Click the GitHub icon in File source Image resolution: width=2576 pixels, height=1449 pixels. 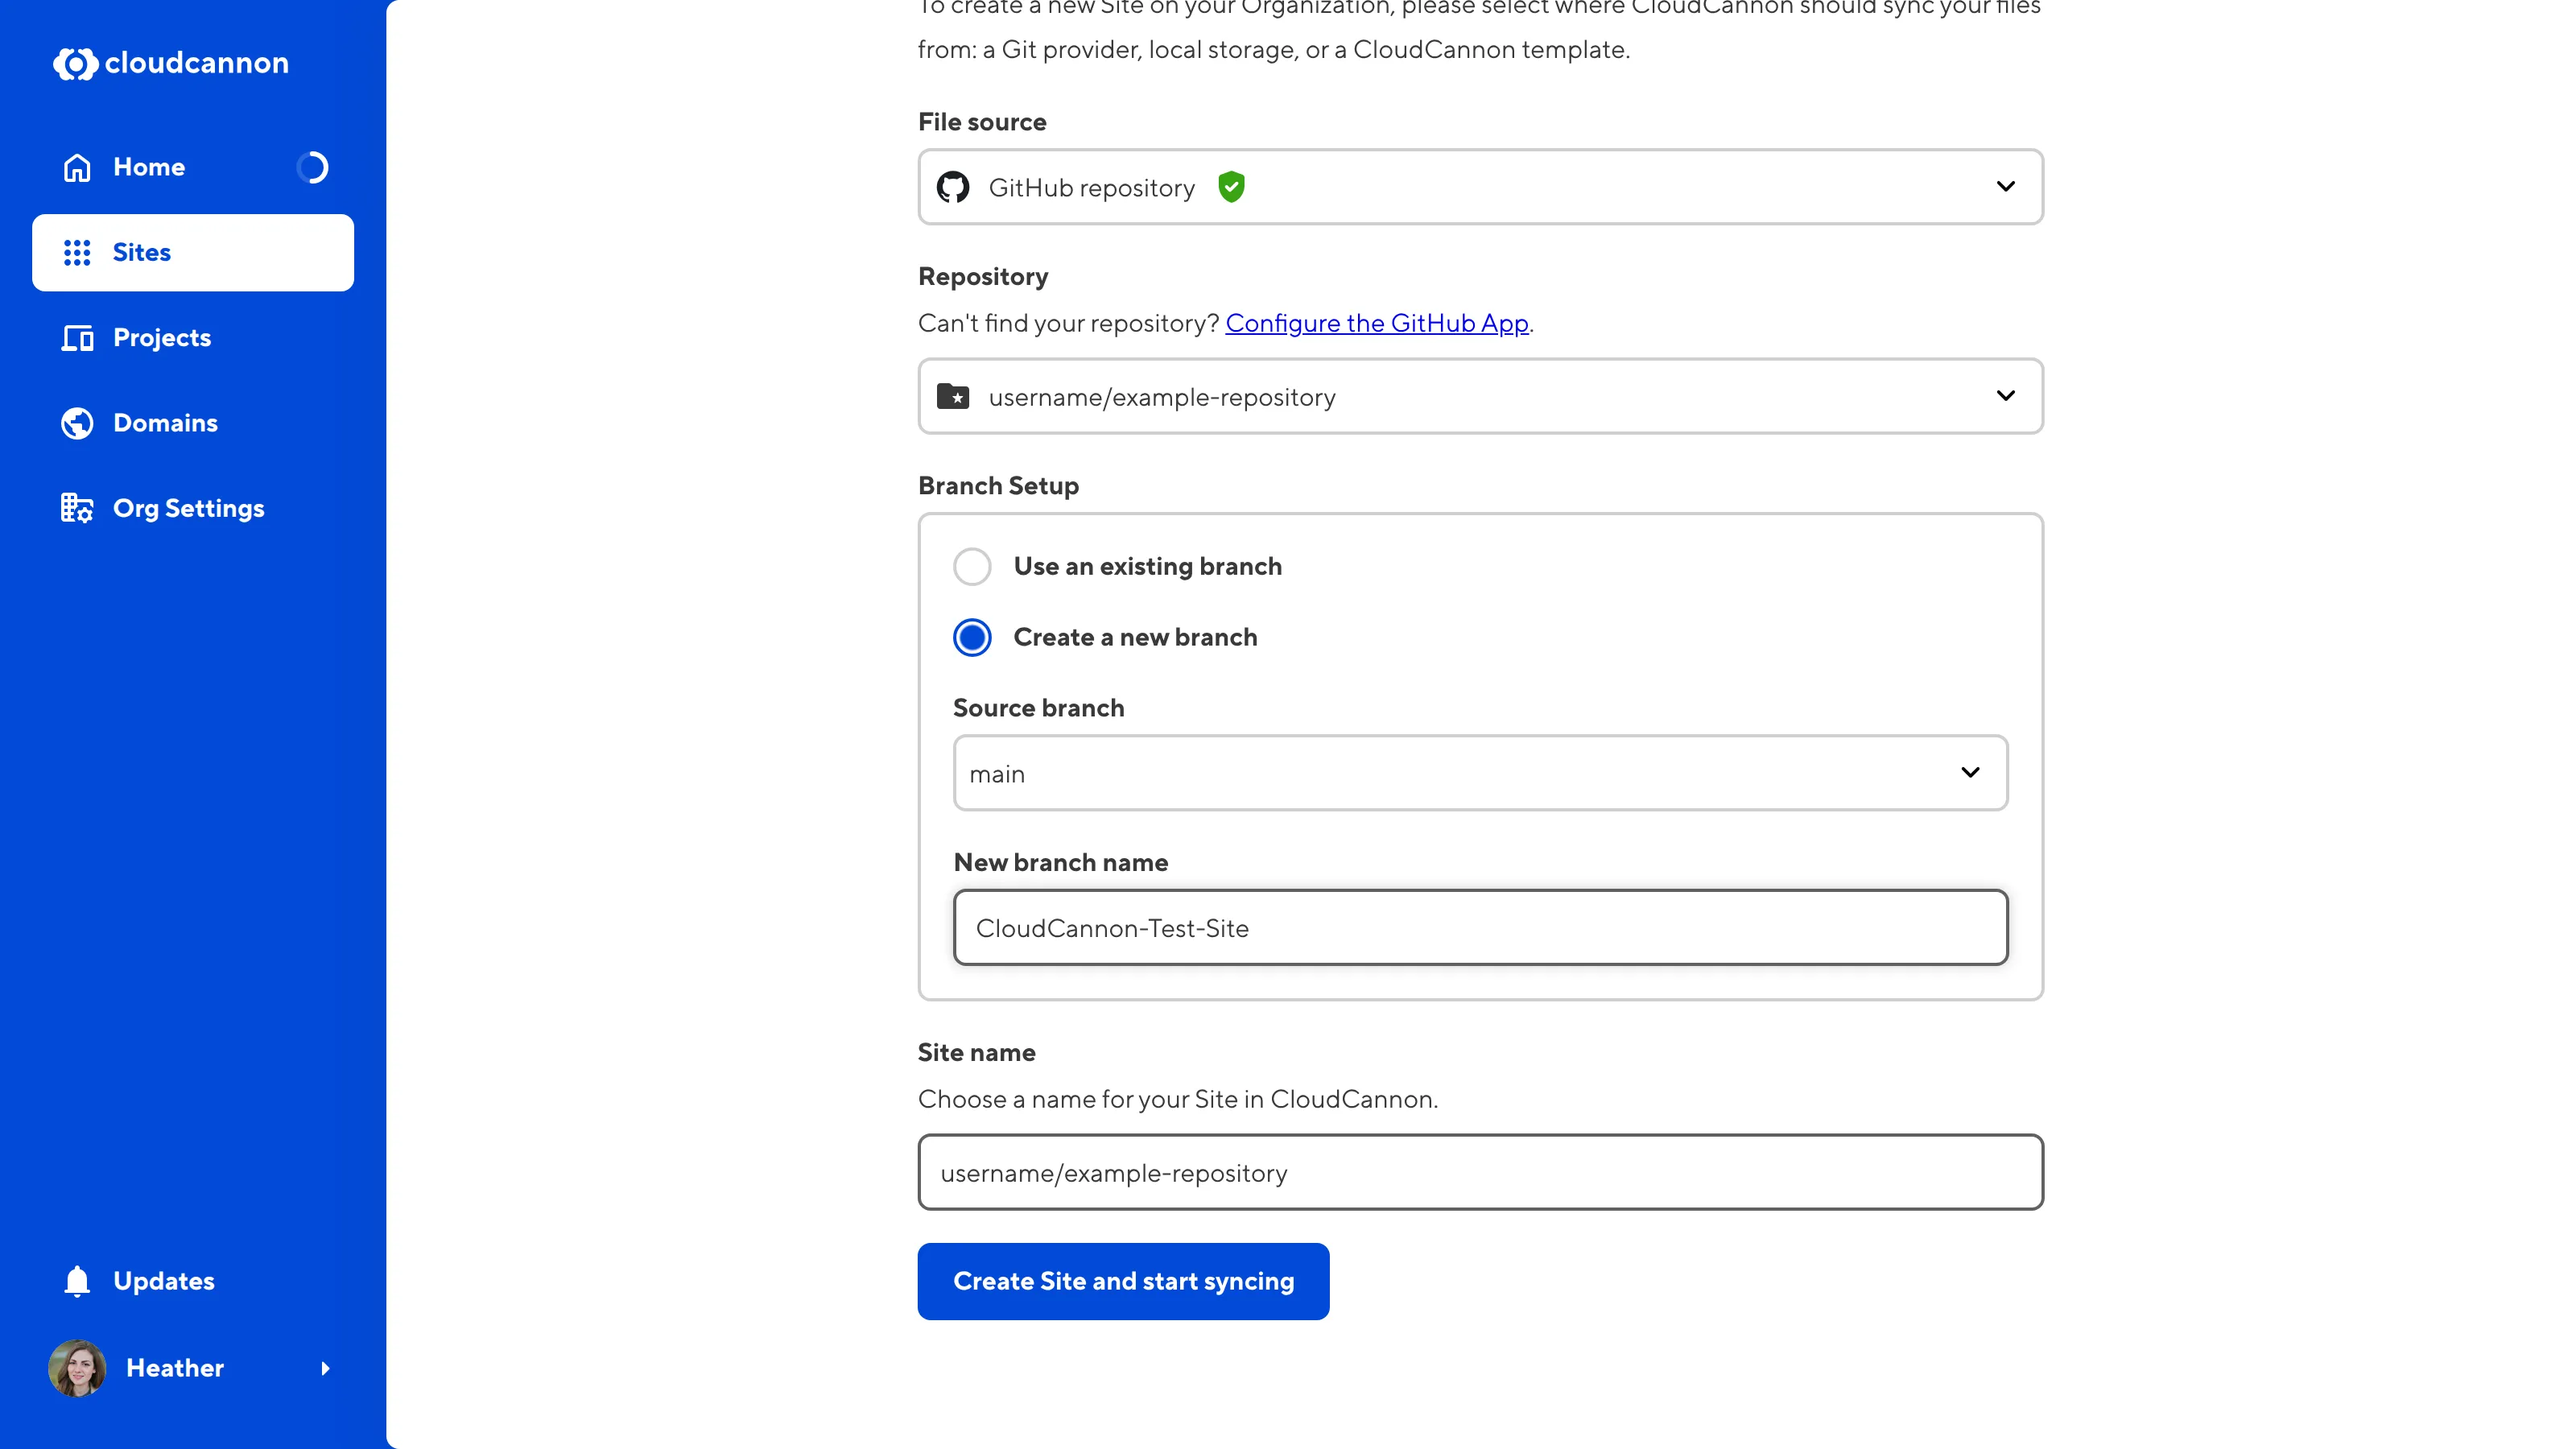click(953, 187)
